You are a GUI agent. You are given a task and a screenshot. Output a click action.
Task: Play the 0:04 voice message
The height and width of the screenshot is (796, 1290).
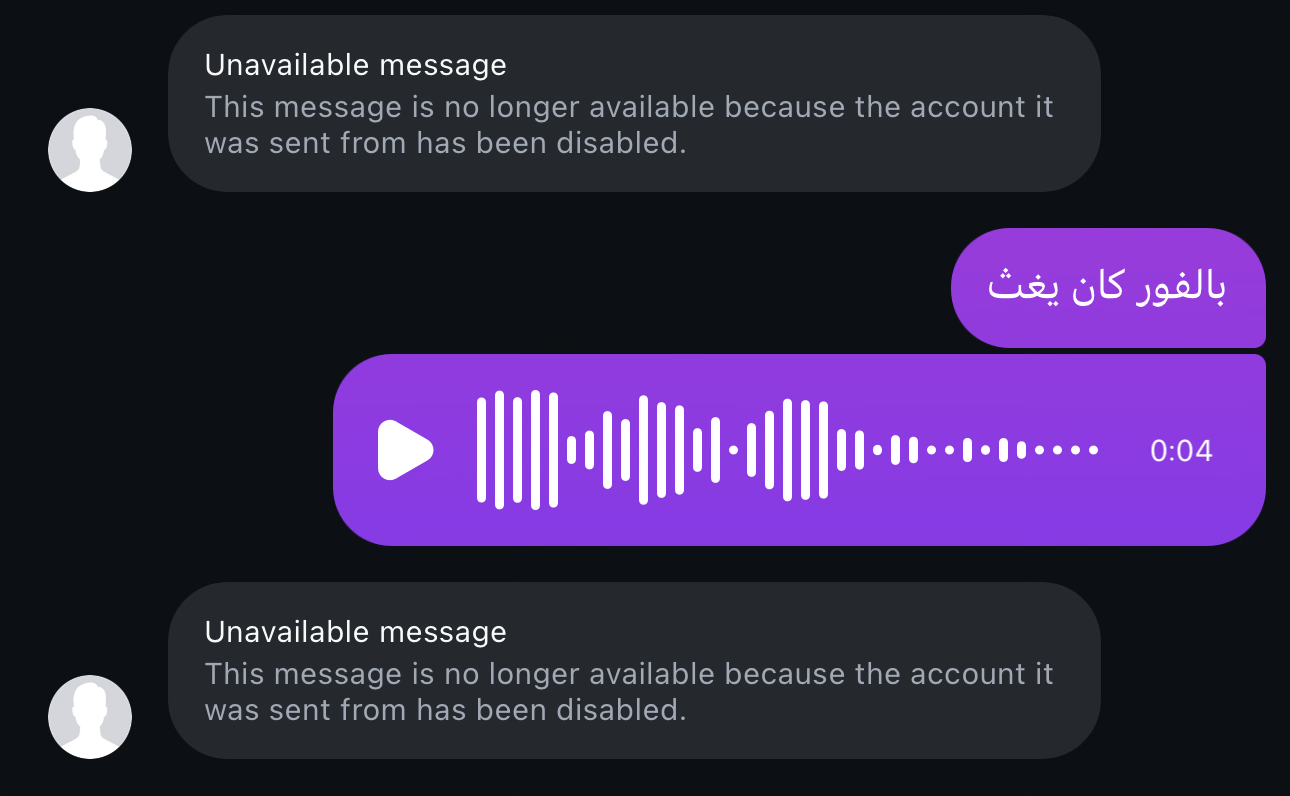[x=405, y=450]
